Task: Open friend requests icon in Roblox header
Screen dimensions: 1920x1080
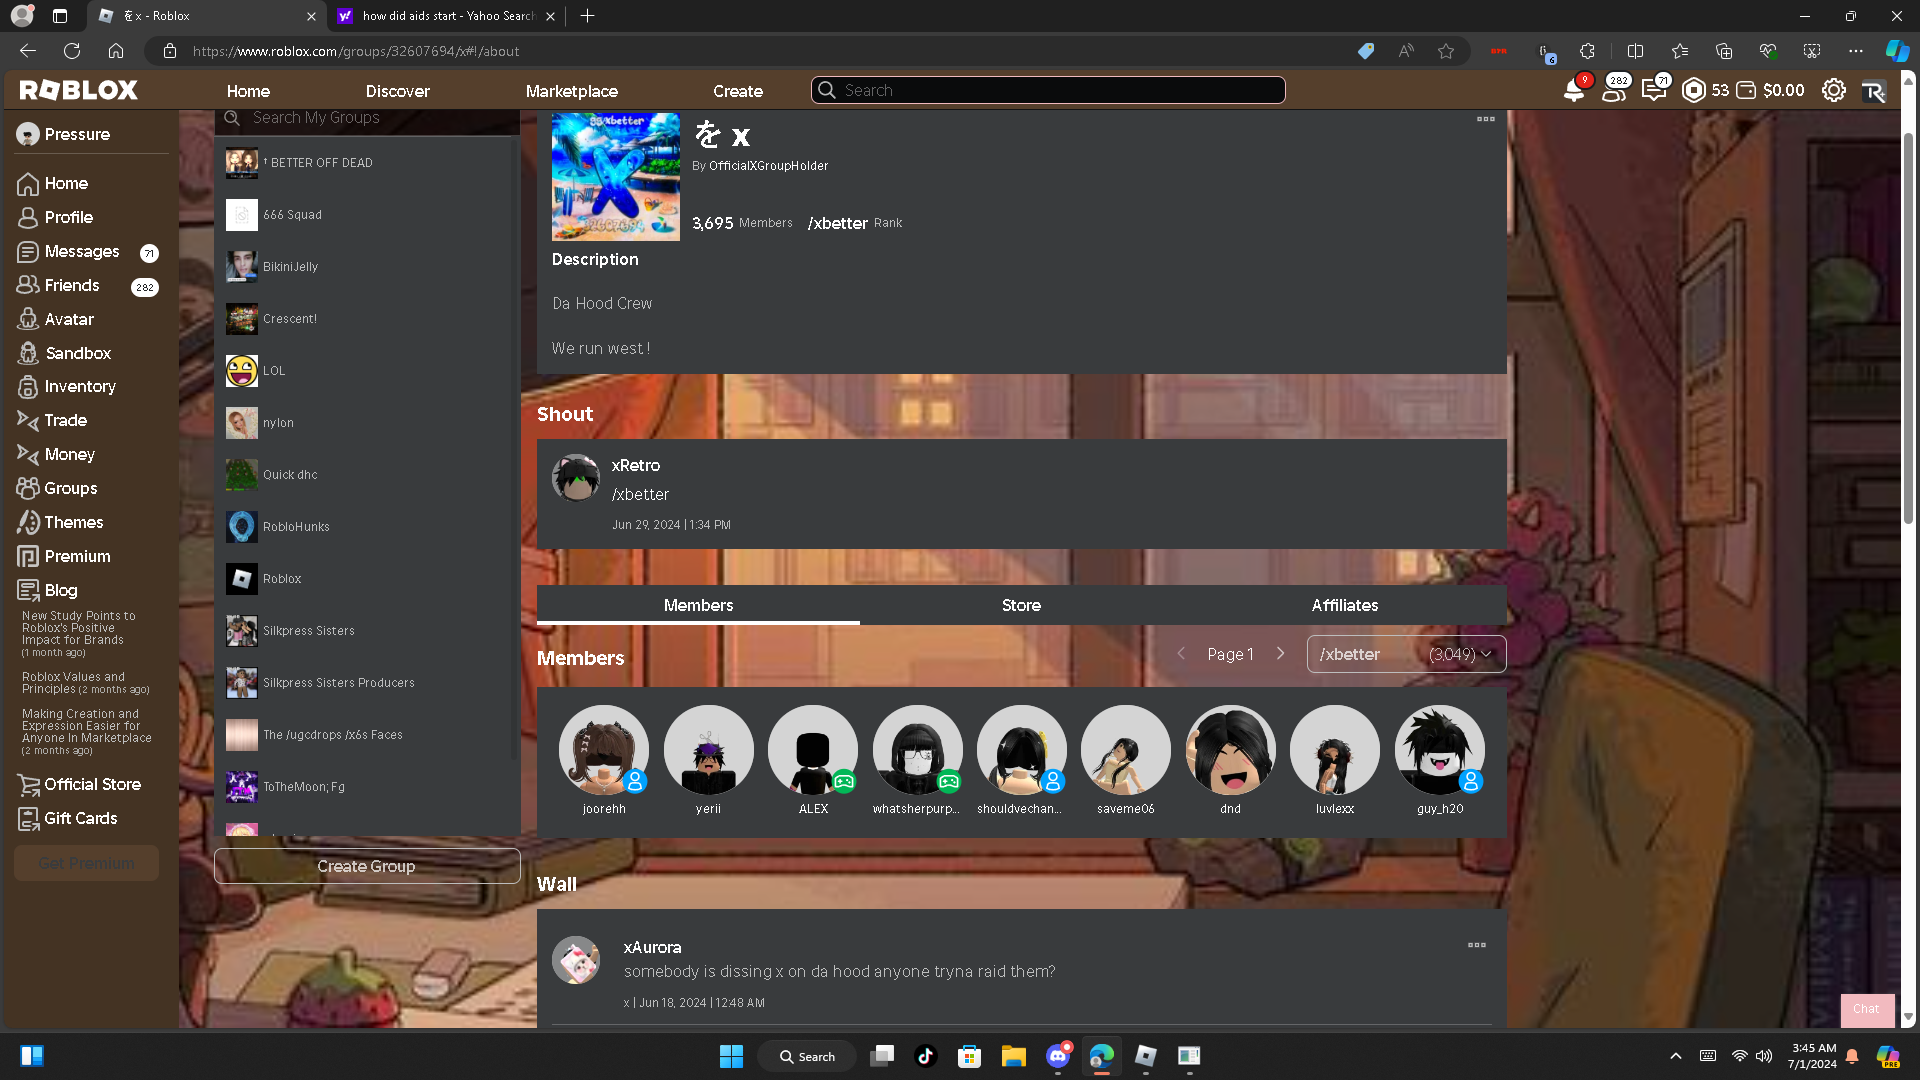Action: click(x=1614, y=90)
